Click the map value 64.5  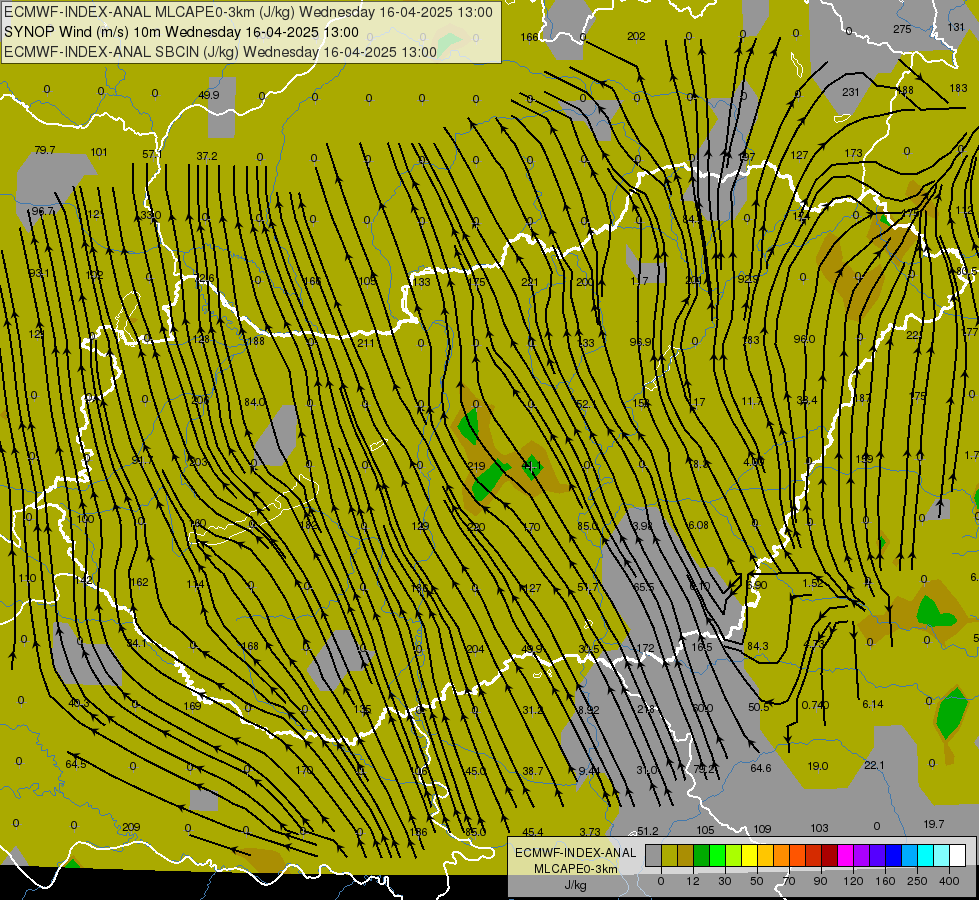76,764
